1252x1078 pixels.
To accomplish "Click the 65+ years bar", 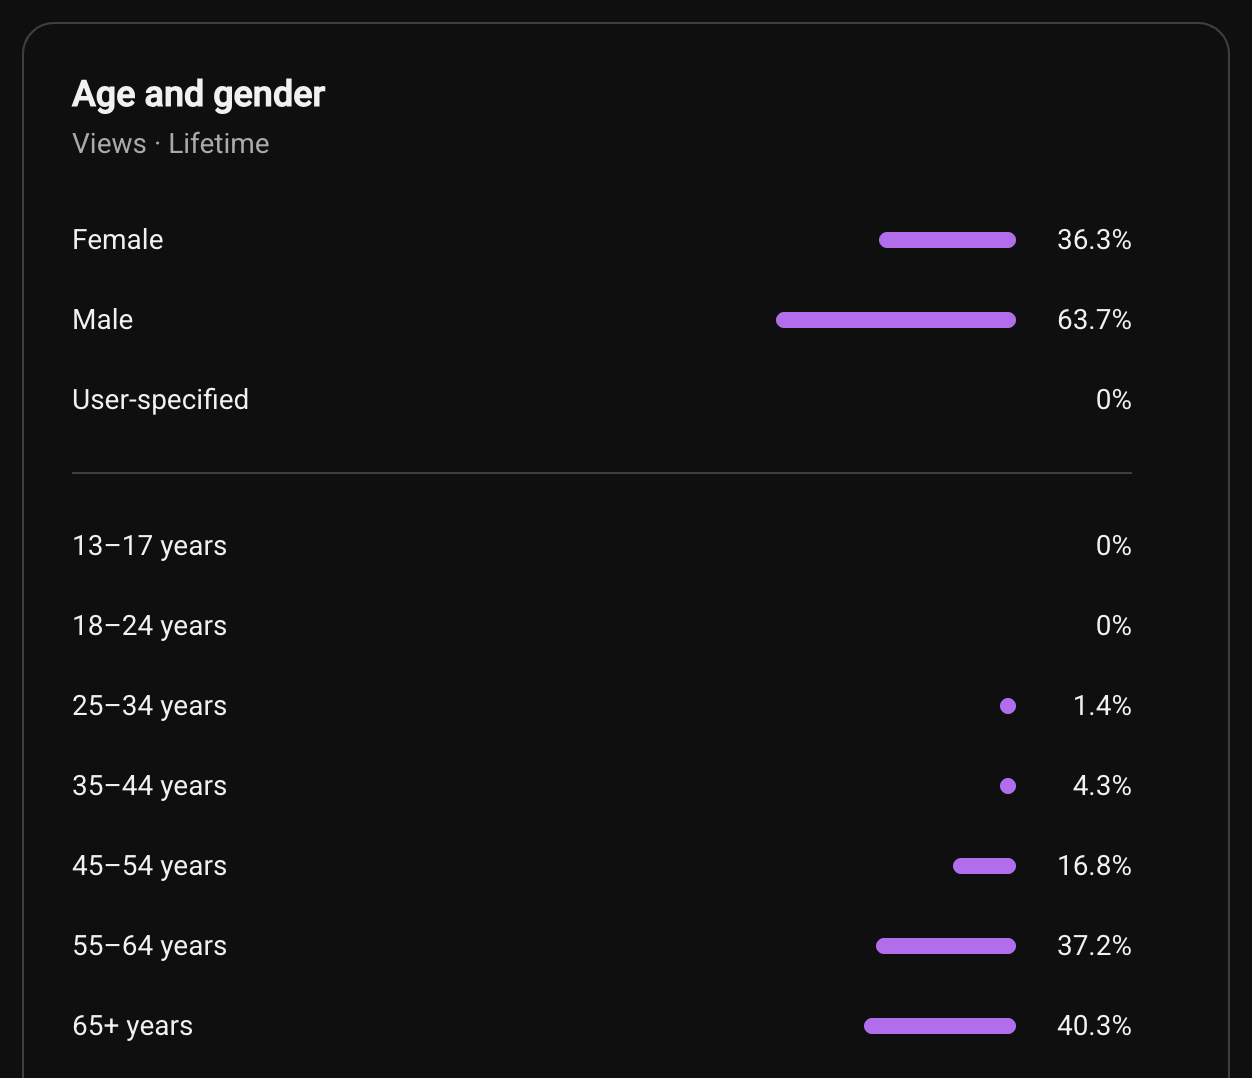I will point(940,1026).
